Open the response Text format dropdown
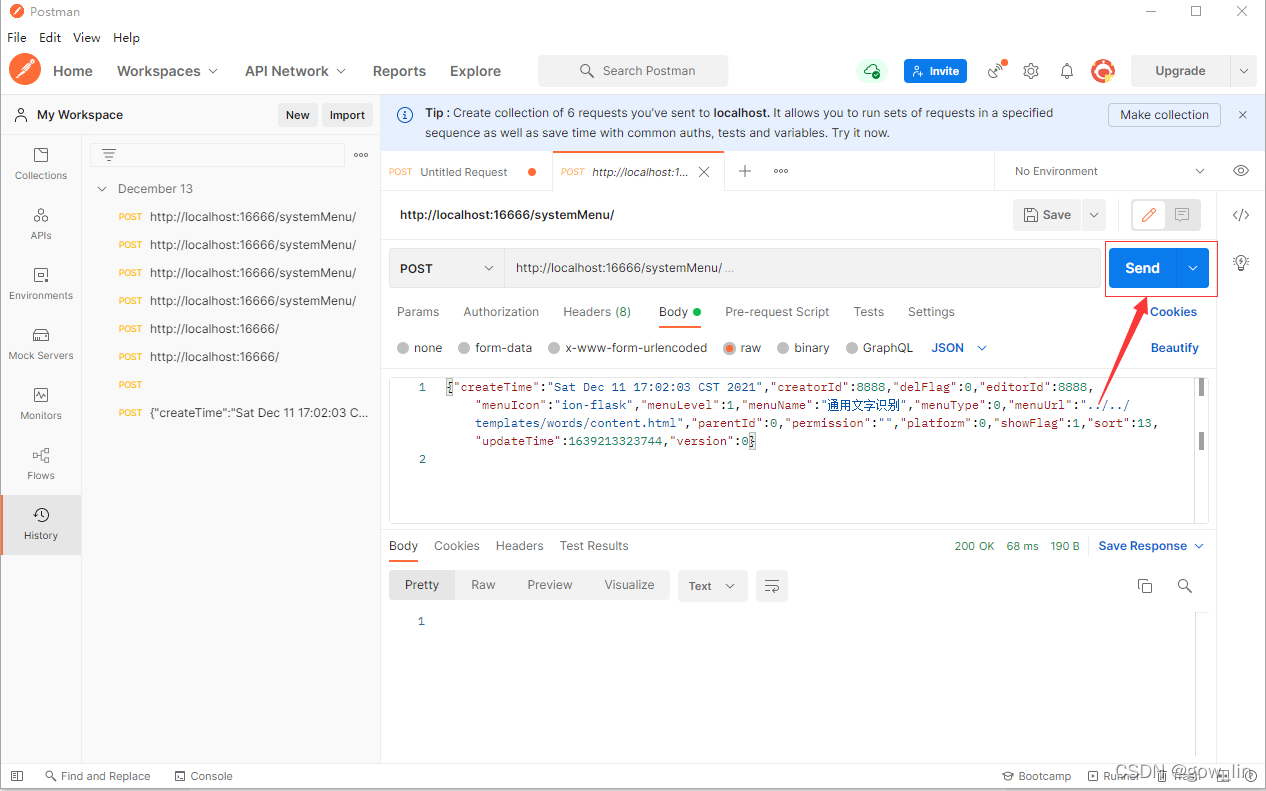Viewport: 1266px width, 791px height. point(713,586)
